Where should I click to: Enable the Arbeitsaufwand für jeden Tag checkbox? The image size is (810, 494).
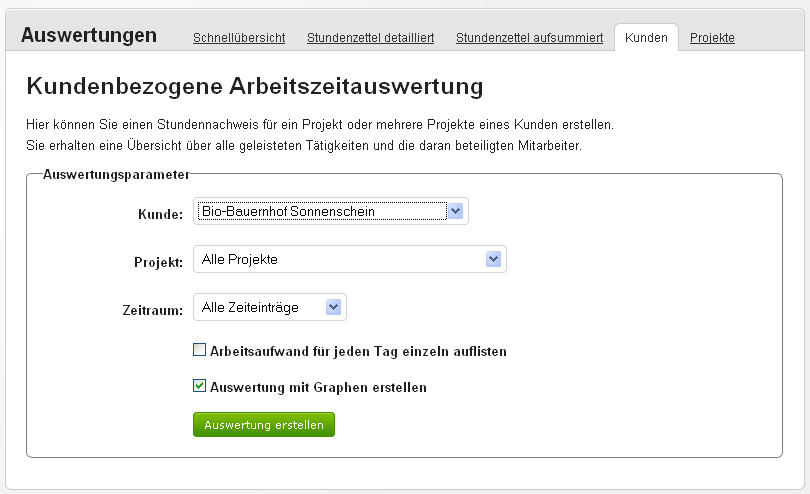coord(200,351)
